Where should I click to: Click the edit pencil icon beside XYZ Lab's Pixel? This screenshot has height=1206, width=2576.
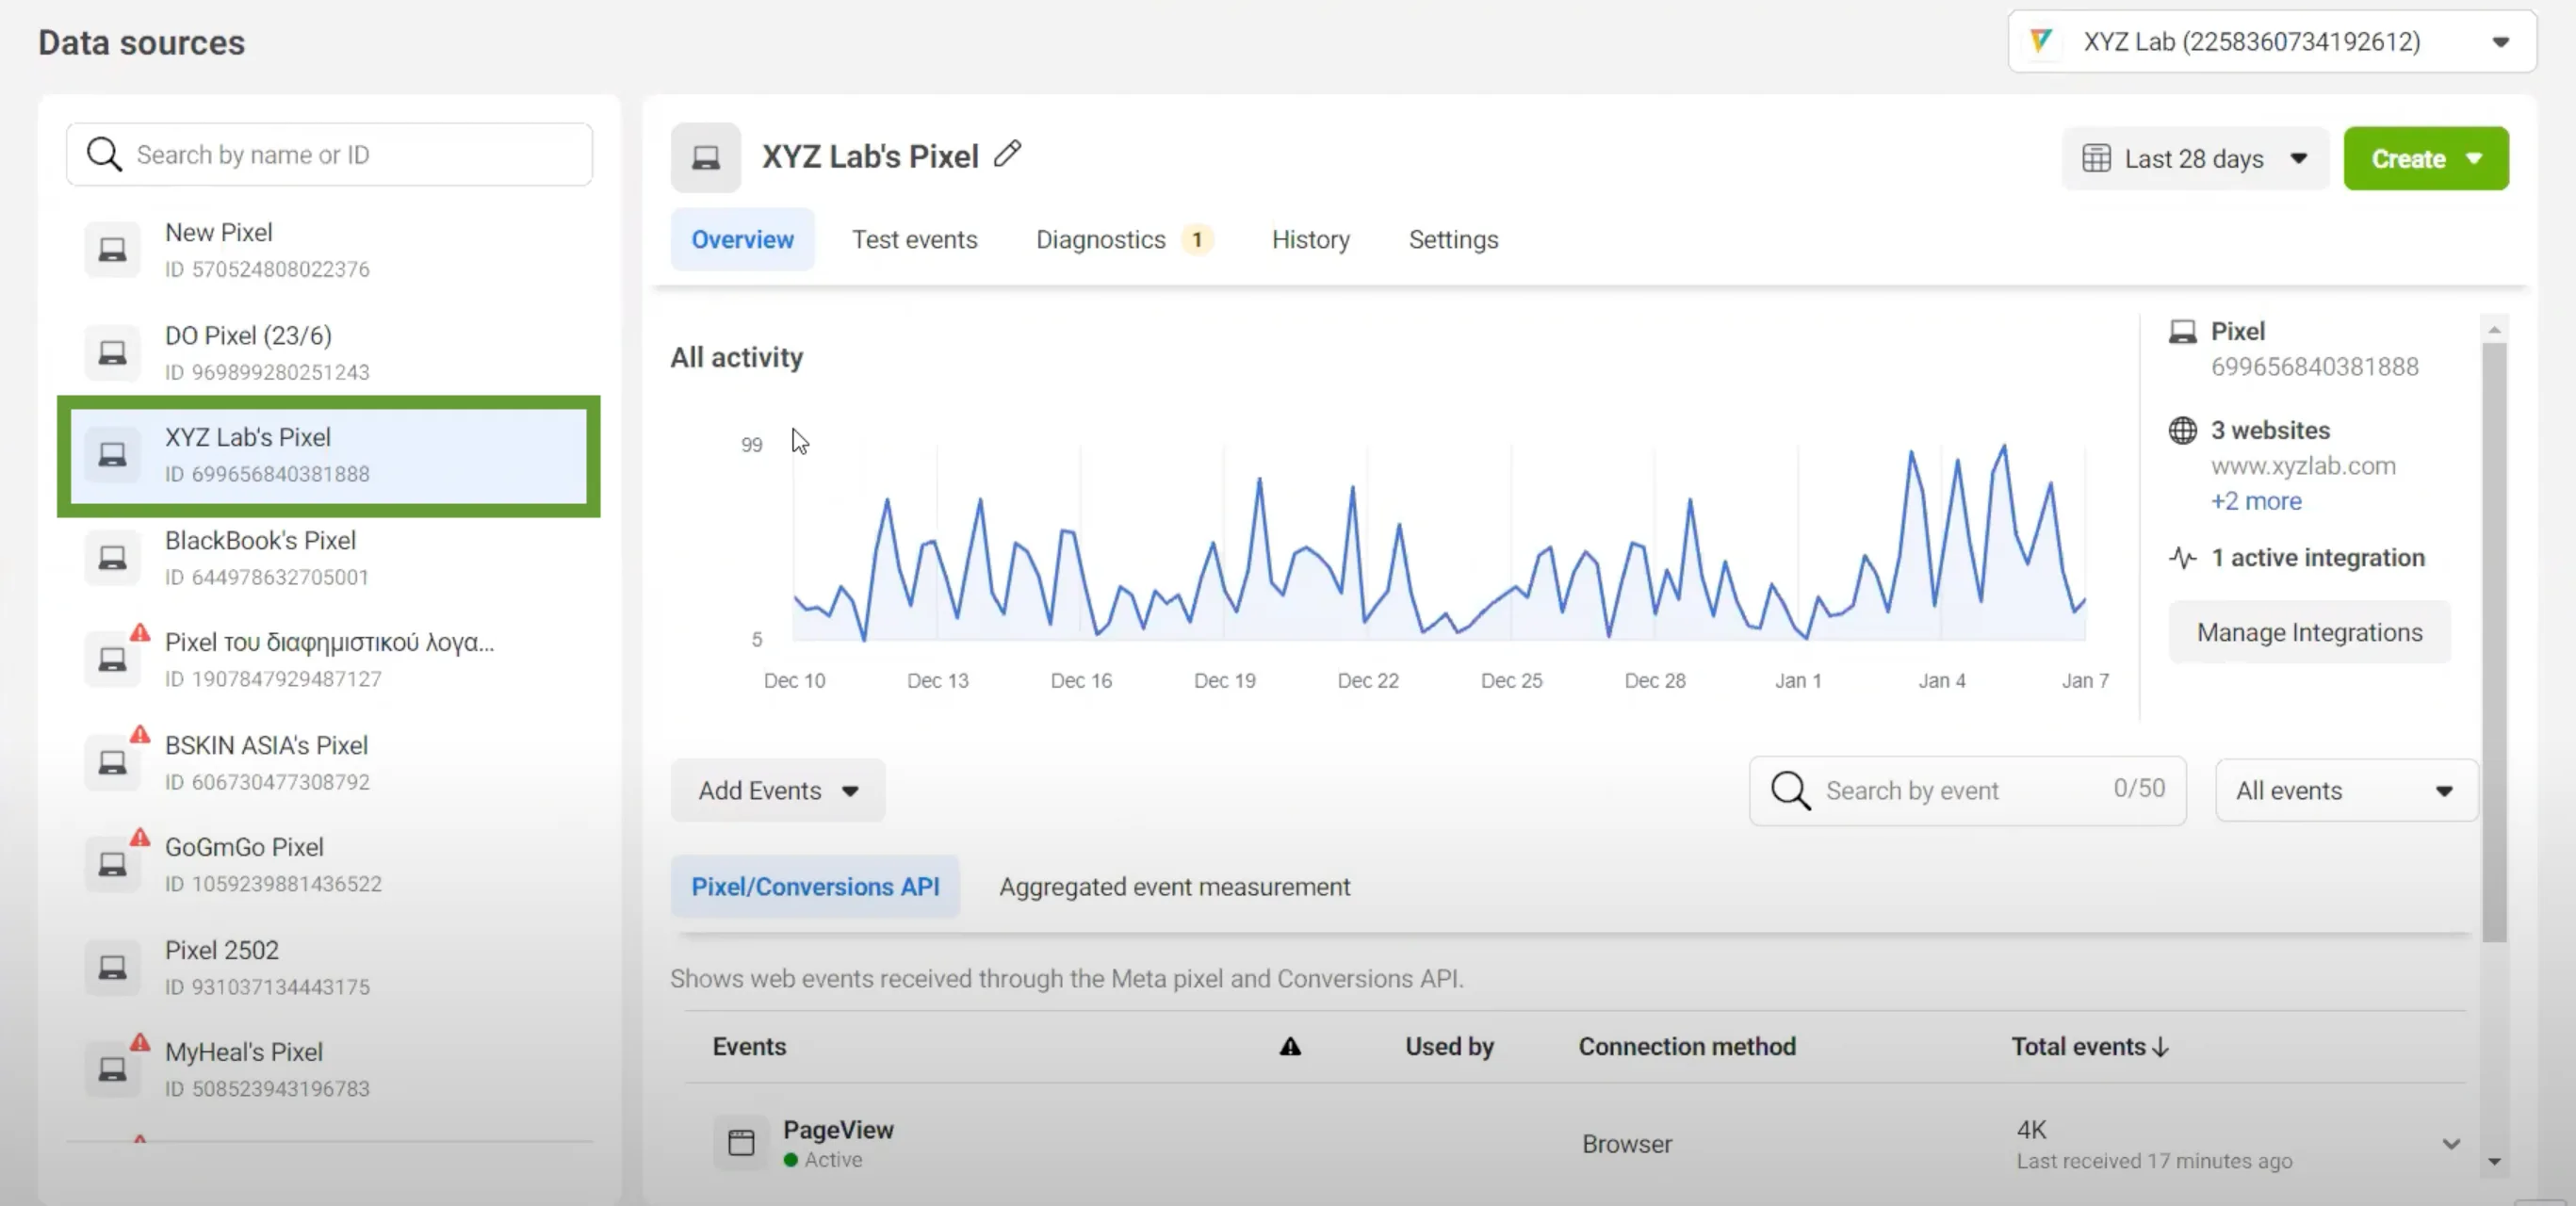click(1008, 154)
